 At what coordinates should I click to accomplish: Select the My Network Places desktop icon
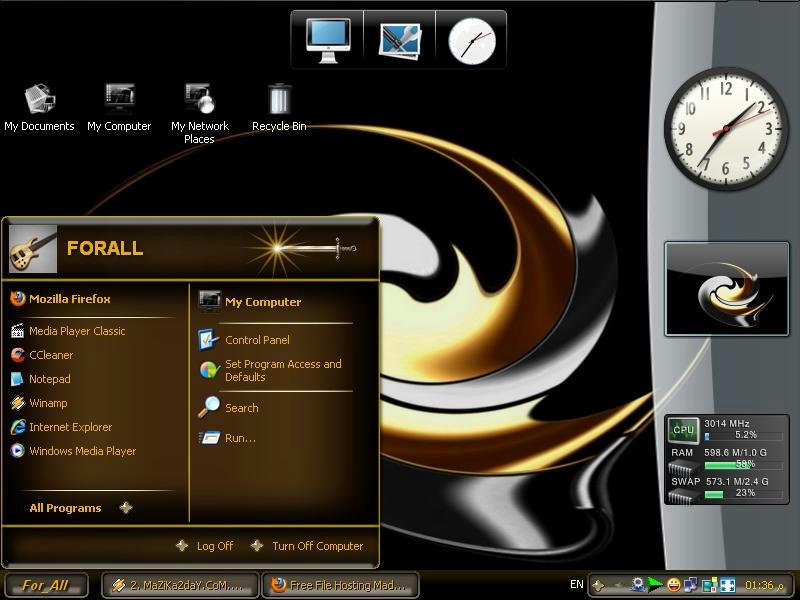coord(199,114)
